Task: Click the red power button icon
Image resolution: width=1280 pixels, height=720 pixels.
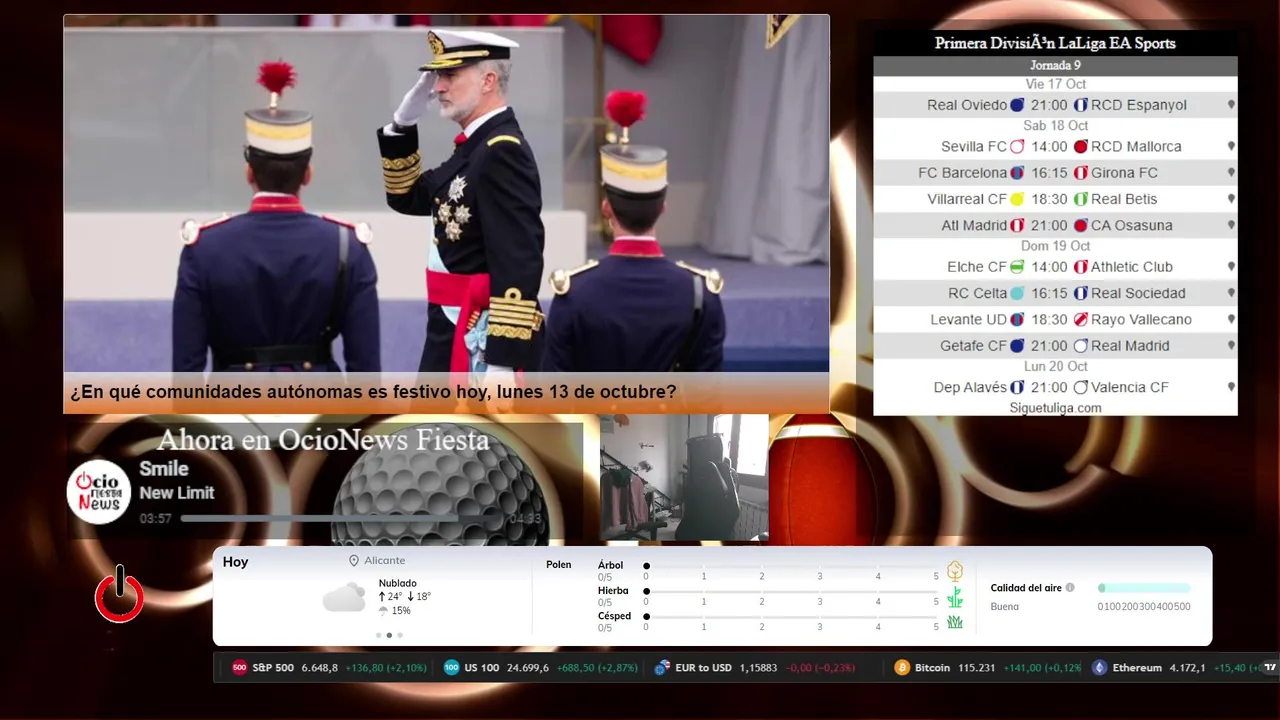Action: (119, 594)
